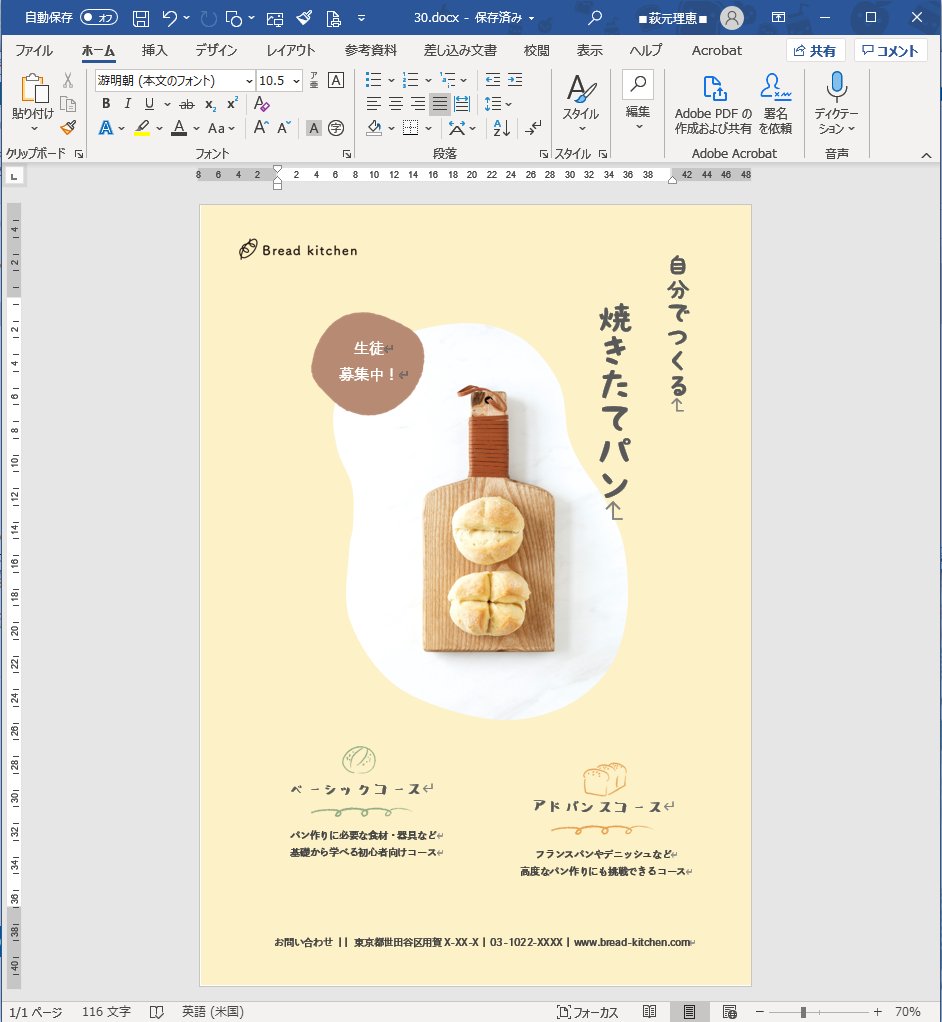The image size is (942, 1022).
Task: Click the Save icon in title bar
Action: pyautogui.click(x=141, y=18)
